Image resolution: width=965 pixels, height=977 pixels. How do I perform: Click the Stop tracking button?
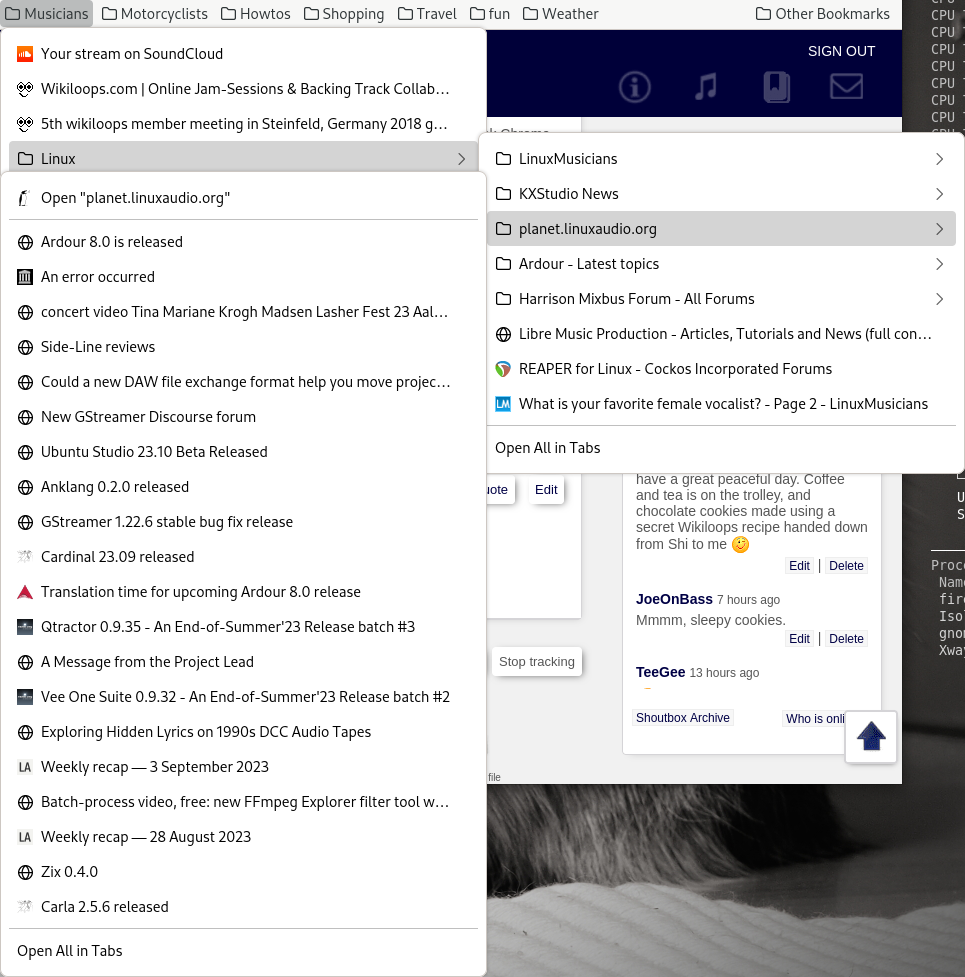click(x=537, y=662)
